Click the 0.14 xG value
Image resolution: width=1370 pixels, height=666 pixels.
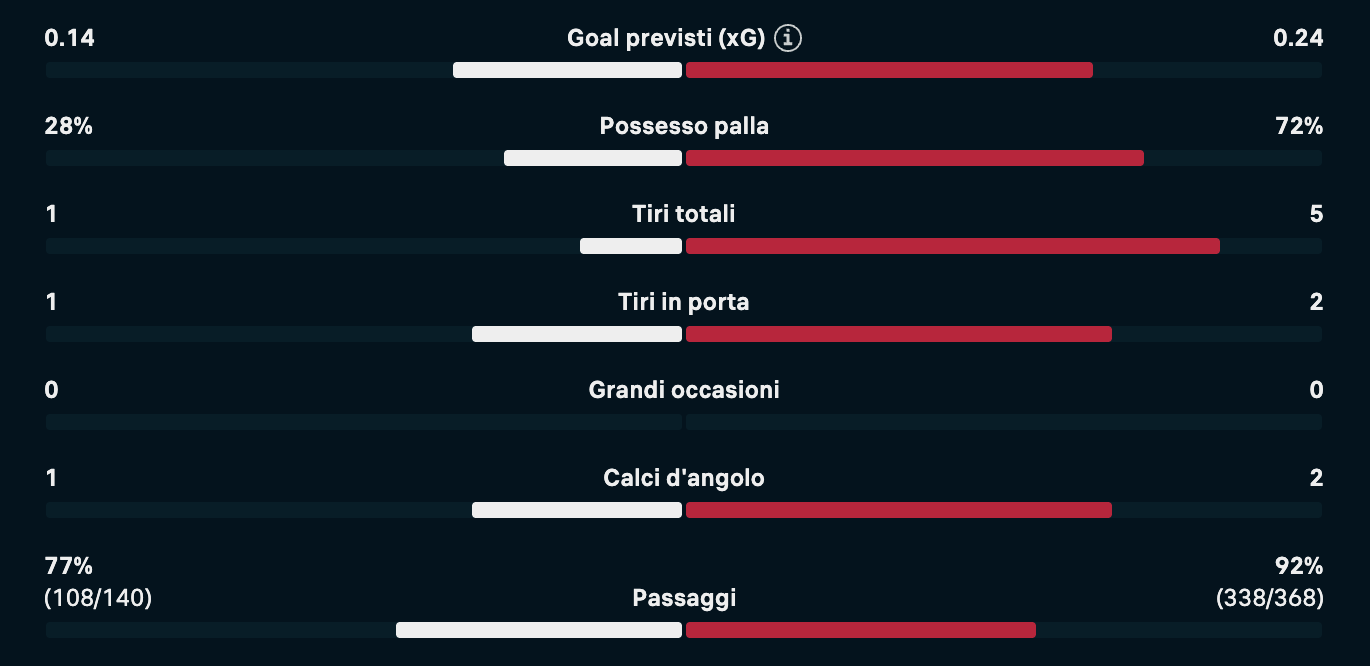[x=70, y=39]
